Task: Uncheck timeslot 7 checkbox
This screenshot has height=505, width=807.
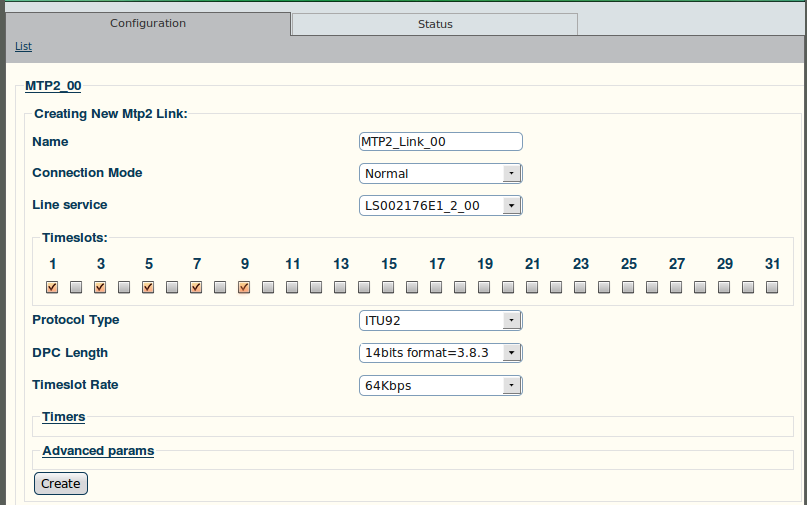Action: point(196,287)
